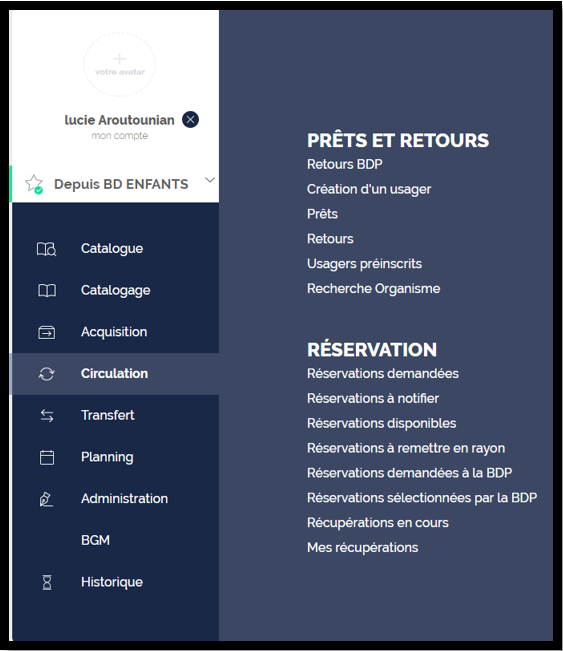
Task: Click the favorite star icon beside BD ENFANTS
Action: (x=34, y=184)
